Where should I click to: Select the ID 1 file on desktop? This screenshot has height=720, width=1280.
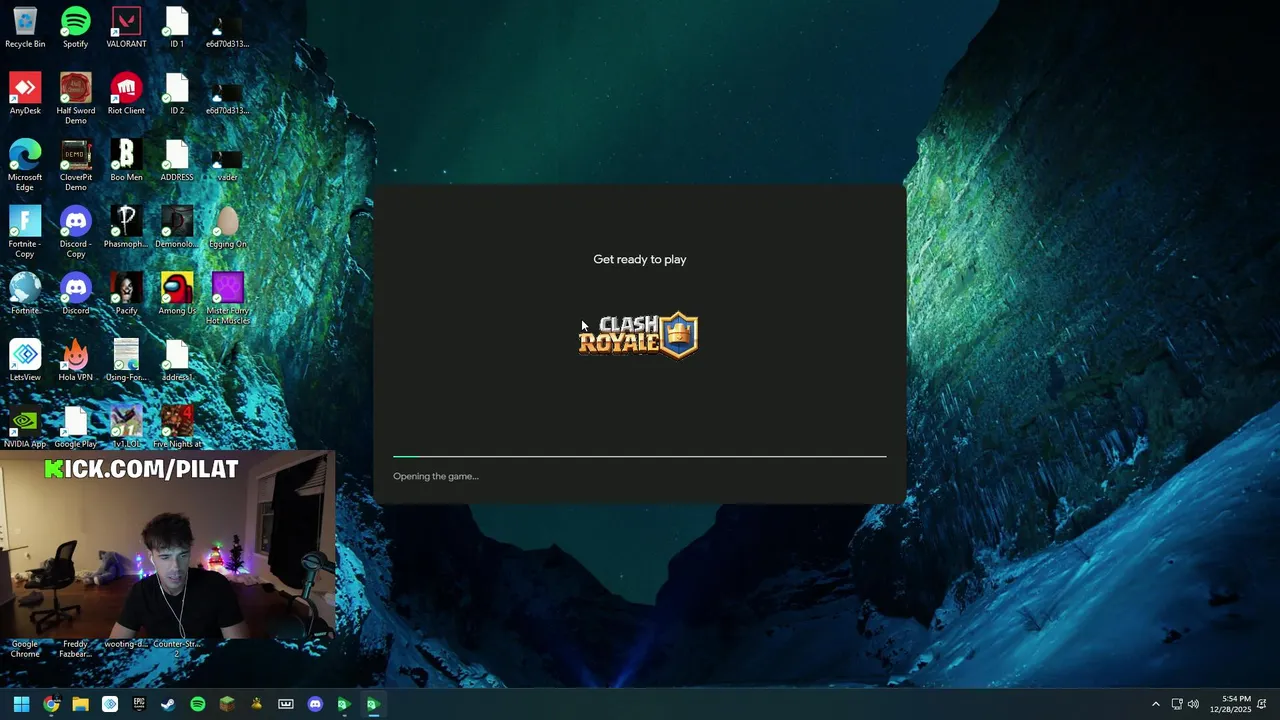pos(177,28)
